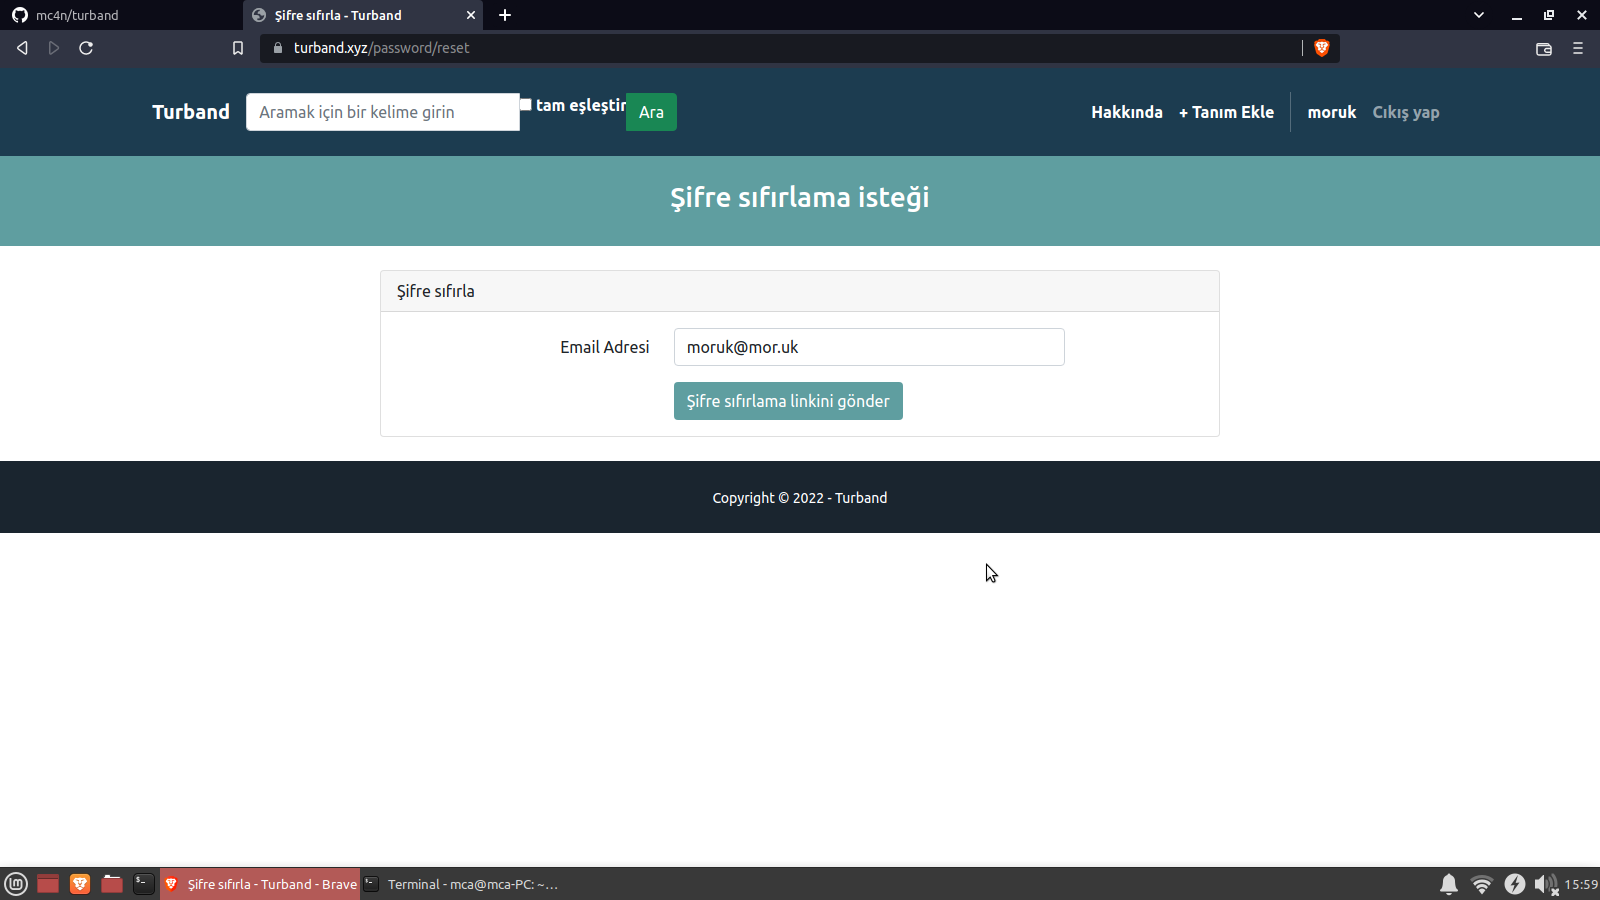
Task: Open + Tanım Ekle link
Action: pos(1226,112)
